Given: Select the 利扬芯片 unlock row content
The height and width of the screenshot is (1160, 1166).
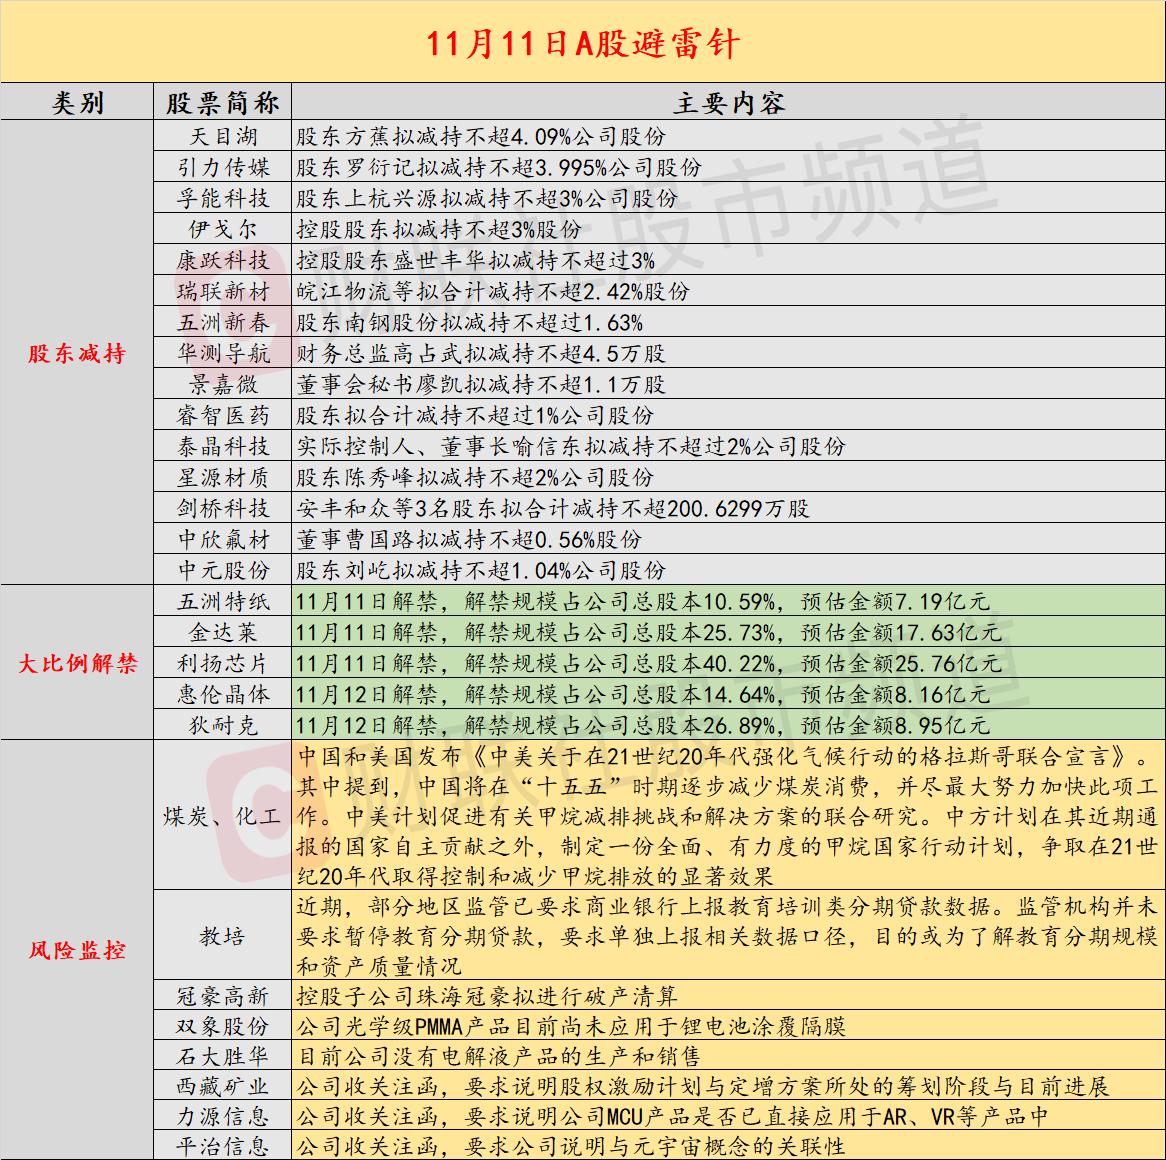Looking at the screenshot, I should tap(729, 663).
